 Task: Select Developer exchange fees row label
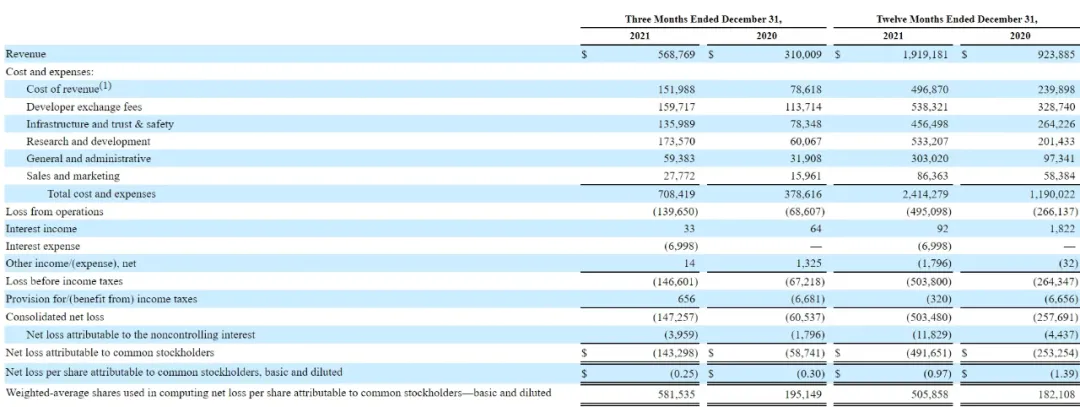[x=84, y=107]
